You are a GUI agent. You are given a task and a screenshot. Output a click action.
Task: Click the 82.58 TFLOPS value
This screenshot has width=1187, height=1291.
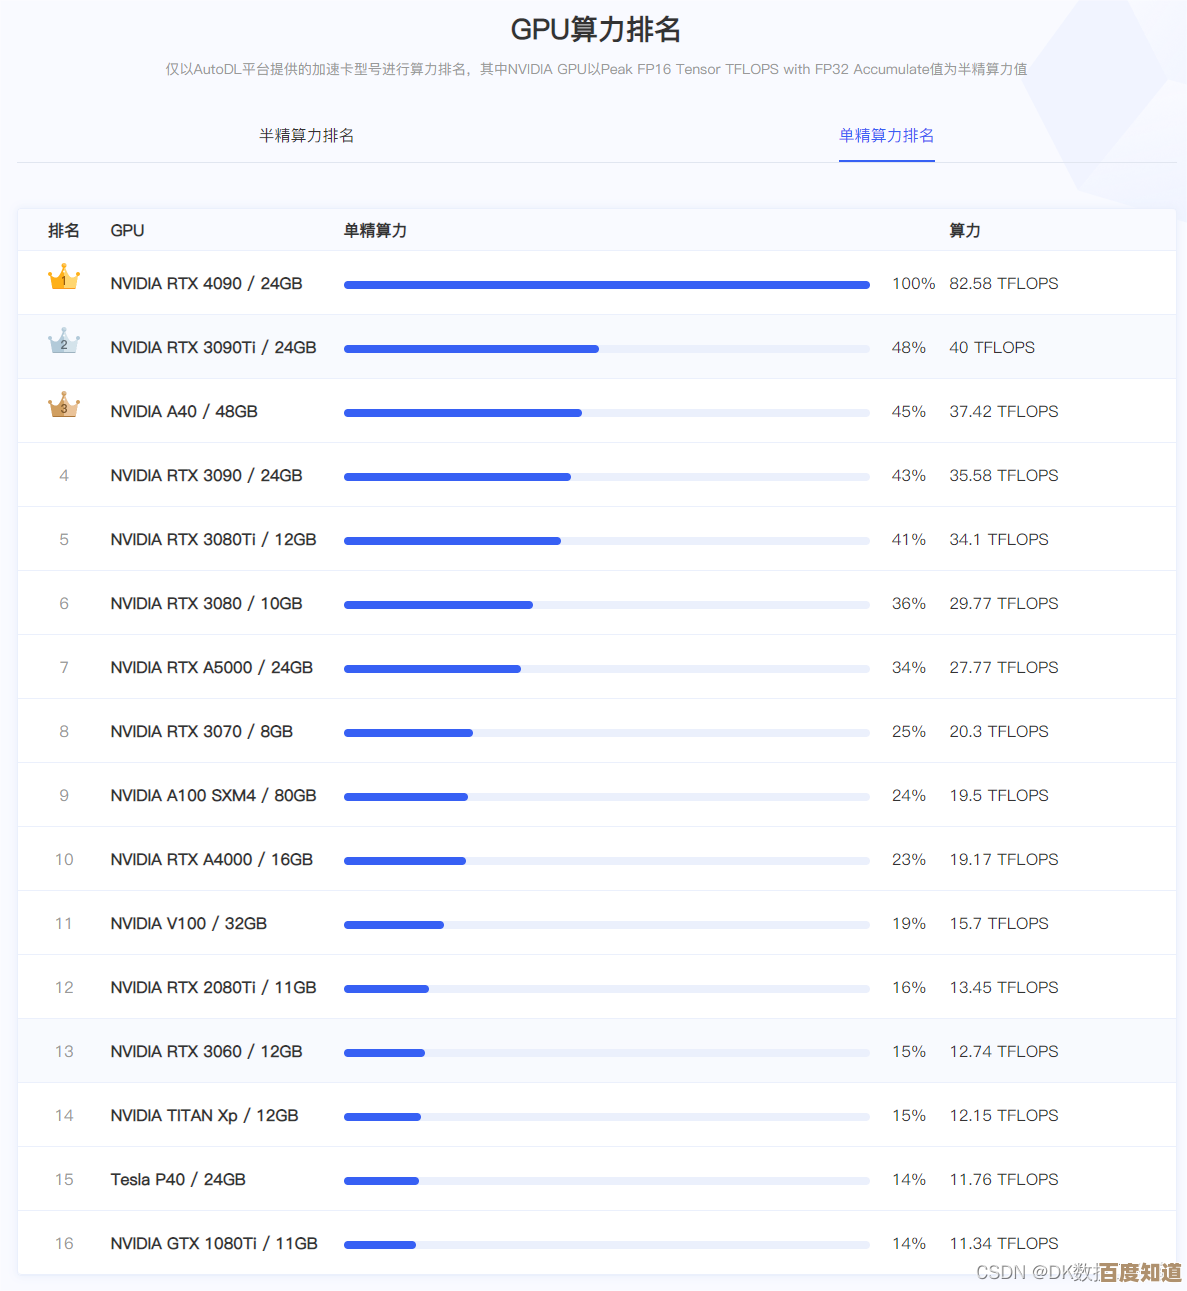click(x=1003, y=284)
